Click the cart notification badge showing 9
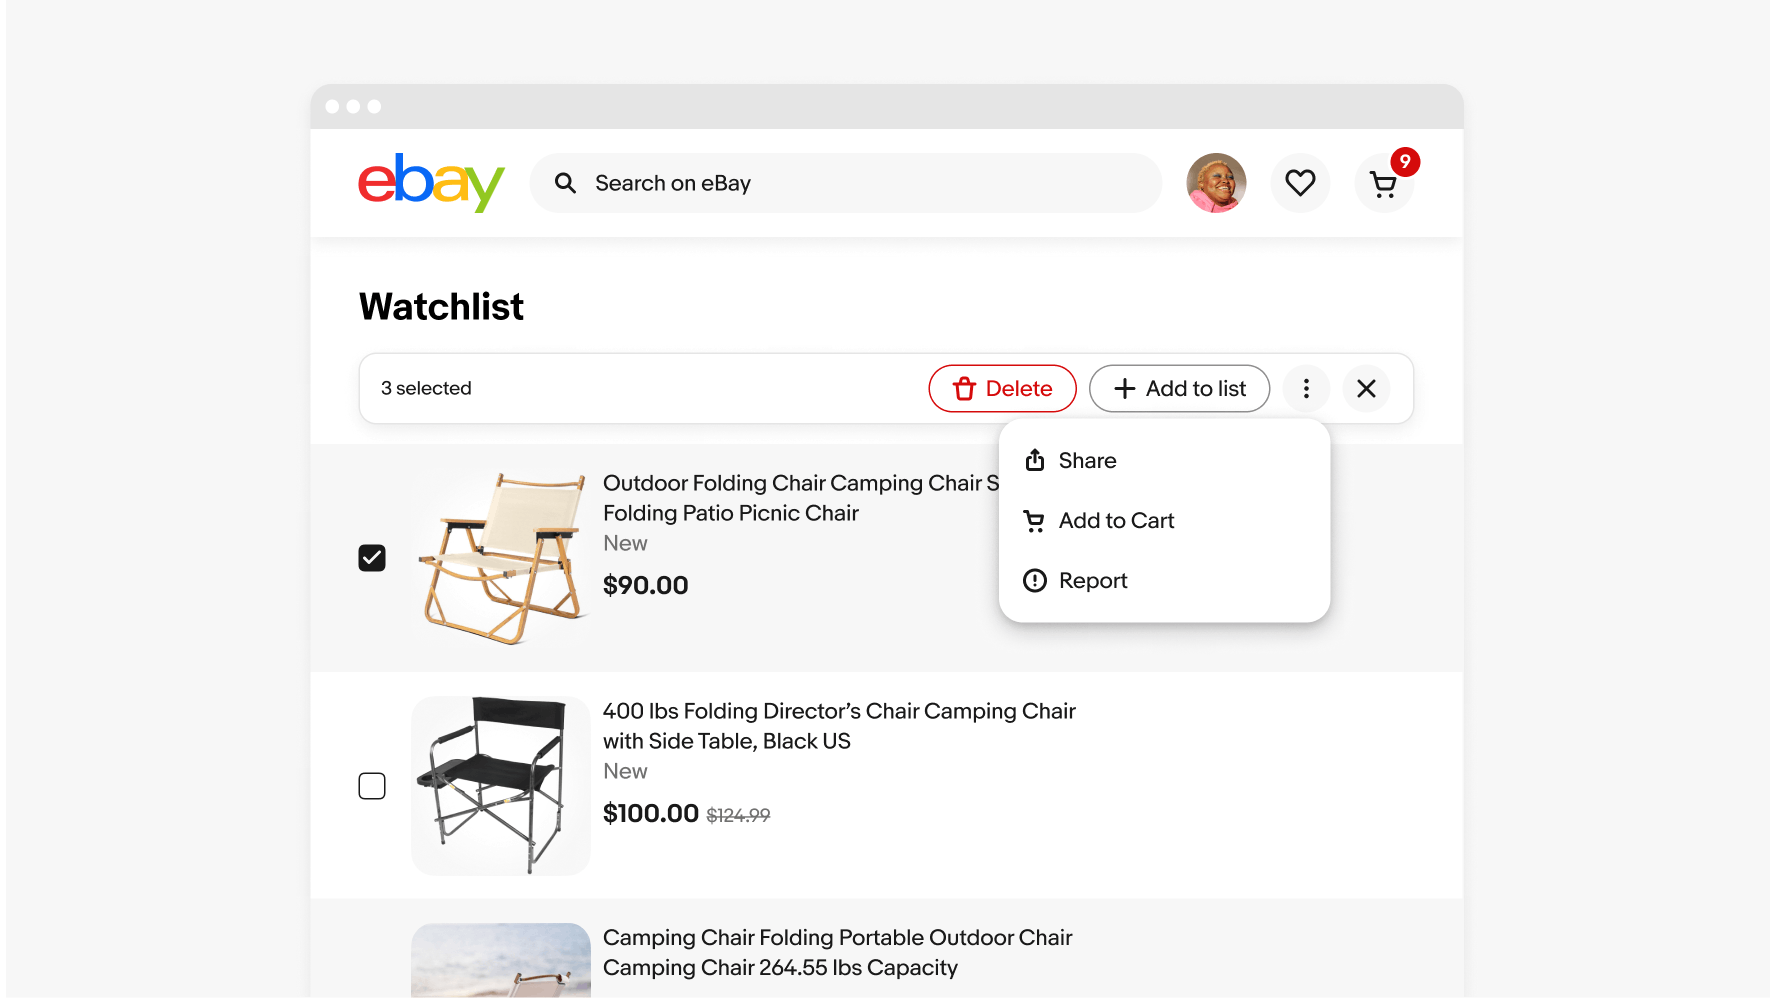This screenshot has width=1776, height=998. point(1405,162)
